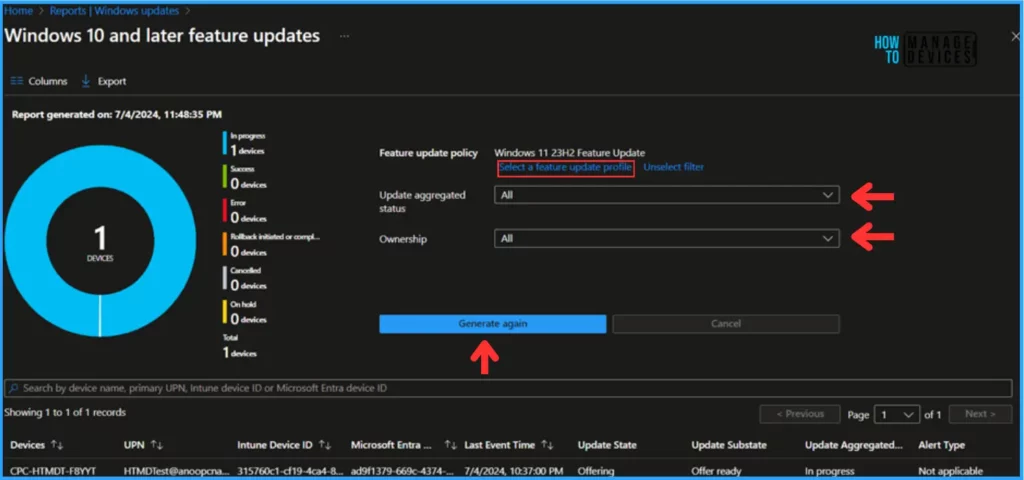The width and height of the screenshot is (1024, 480).
Task: Expand Update aggregated status dropdown
Action: coord(667,195)
